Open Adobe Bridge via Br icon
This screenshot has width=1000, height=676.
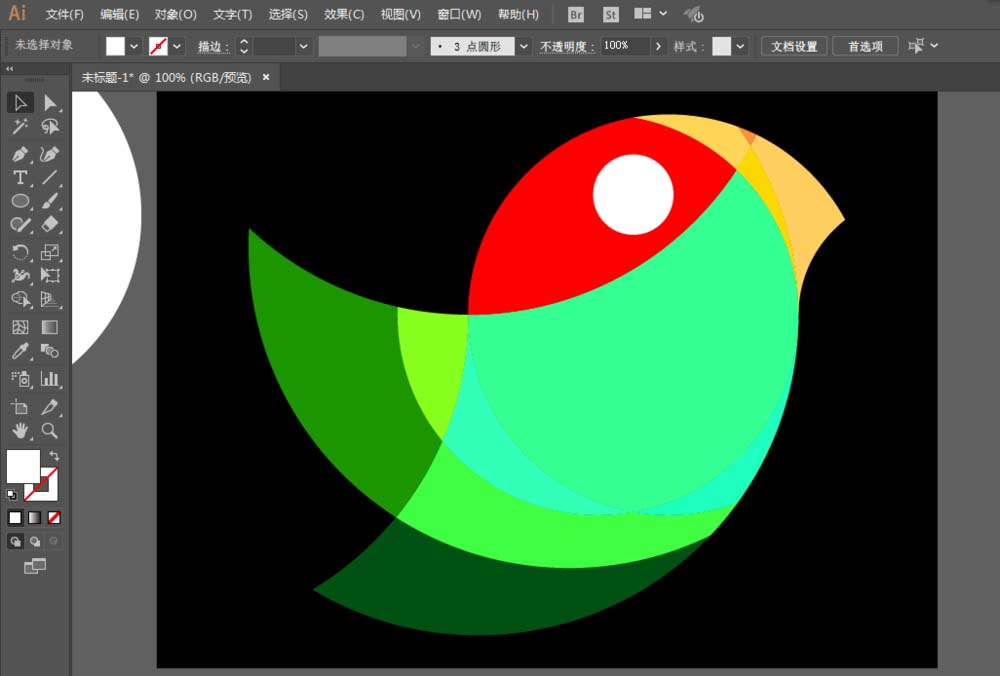coord(576,15)
